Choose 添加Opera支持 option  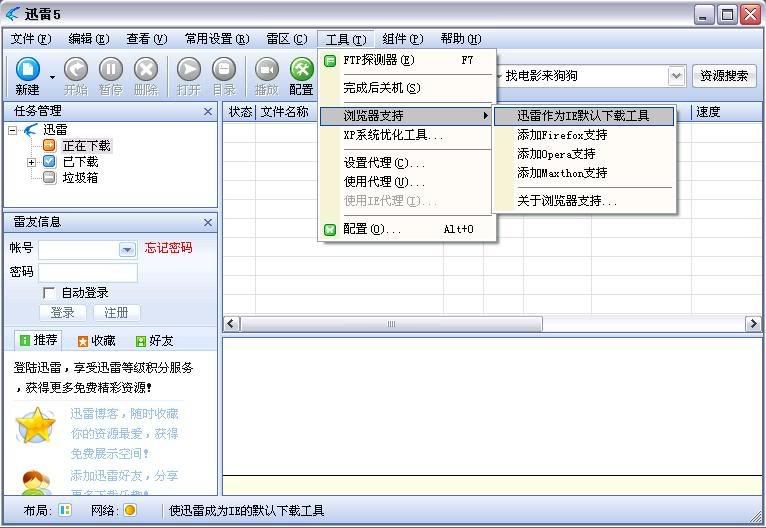coord(584,154)
